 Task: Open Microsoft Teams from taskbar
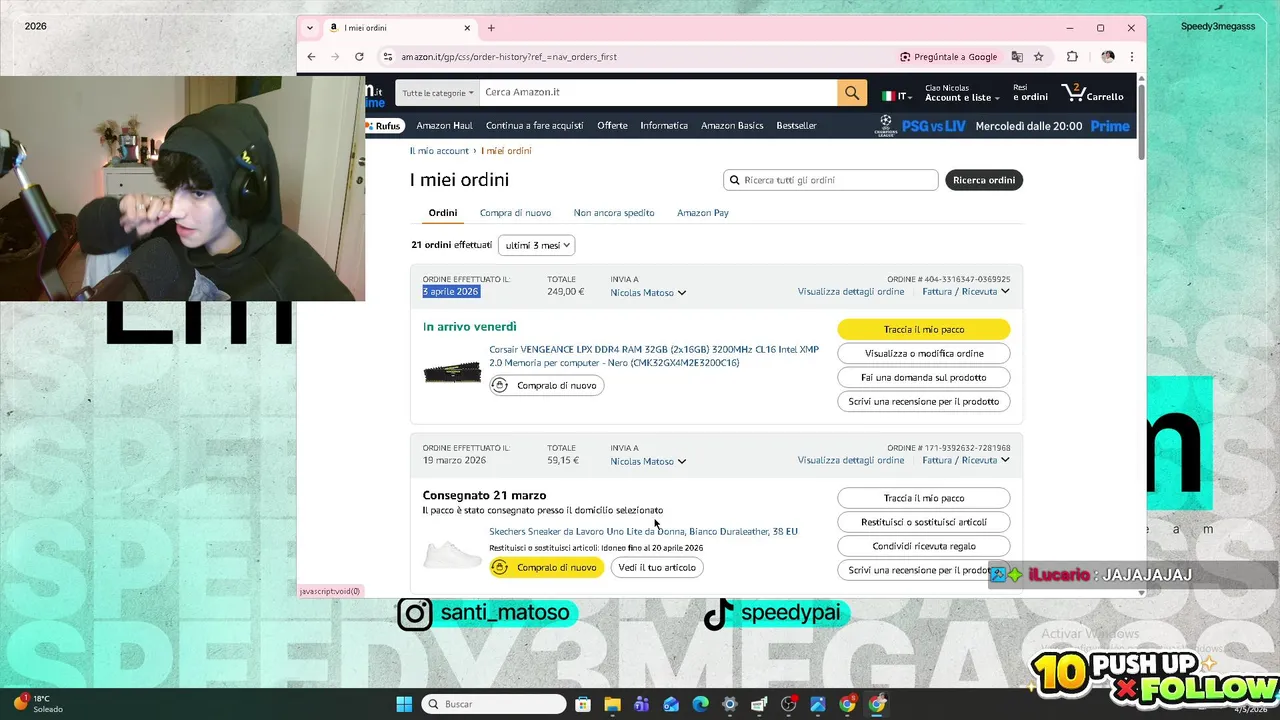click(641, 704)
